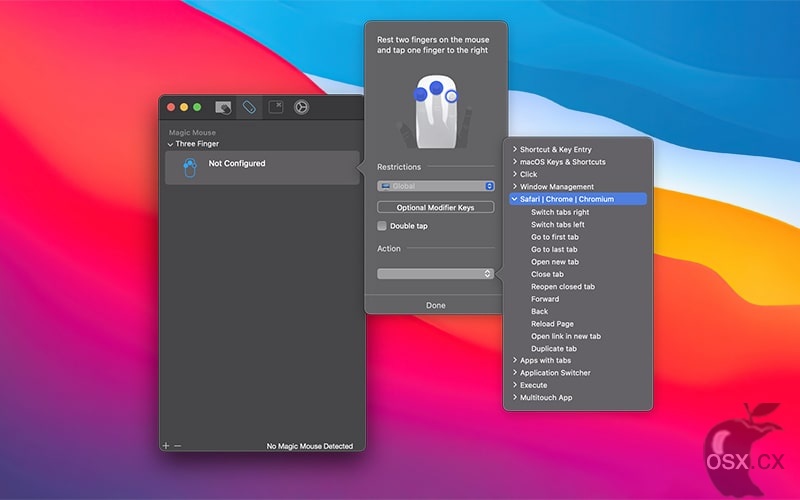Choose Back action
Viewport: 800px width, 500px height.
[539, 311]
